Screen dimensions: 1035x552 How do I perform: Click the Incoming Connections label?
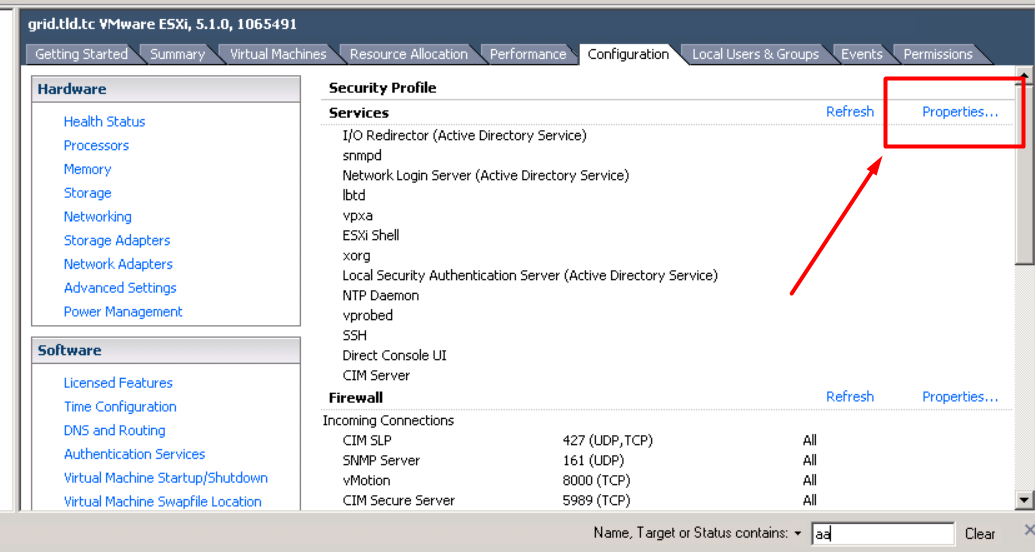388,421
